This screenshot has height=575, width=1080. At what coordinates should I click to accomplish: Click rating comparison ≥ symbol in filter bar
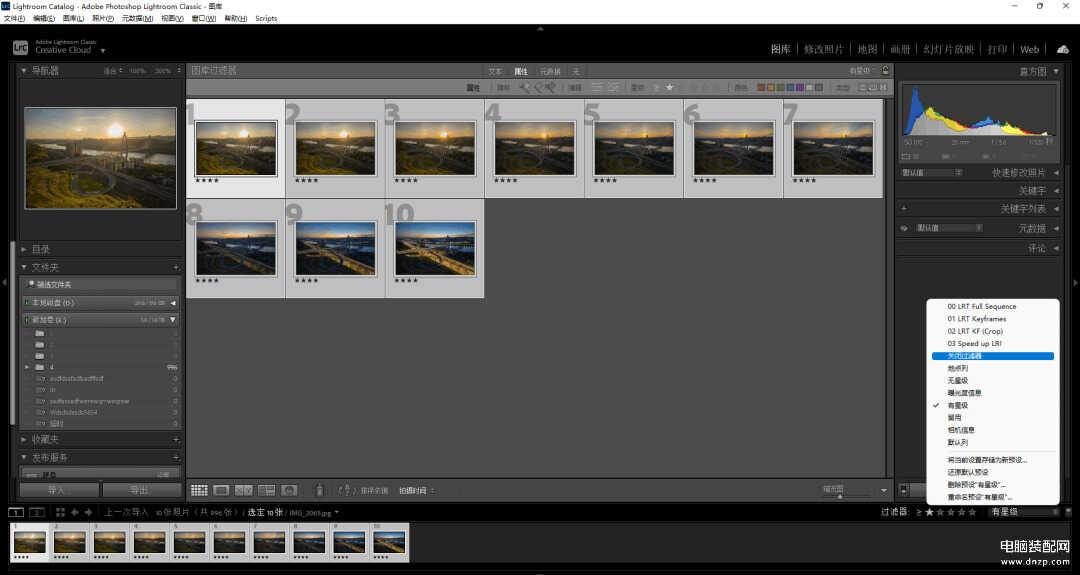(919, 512)
